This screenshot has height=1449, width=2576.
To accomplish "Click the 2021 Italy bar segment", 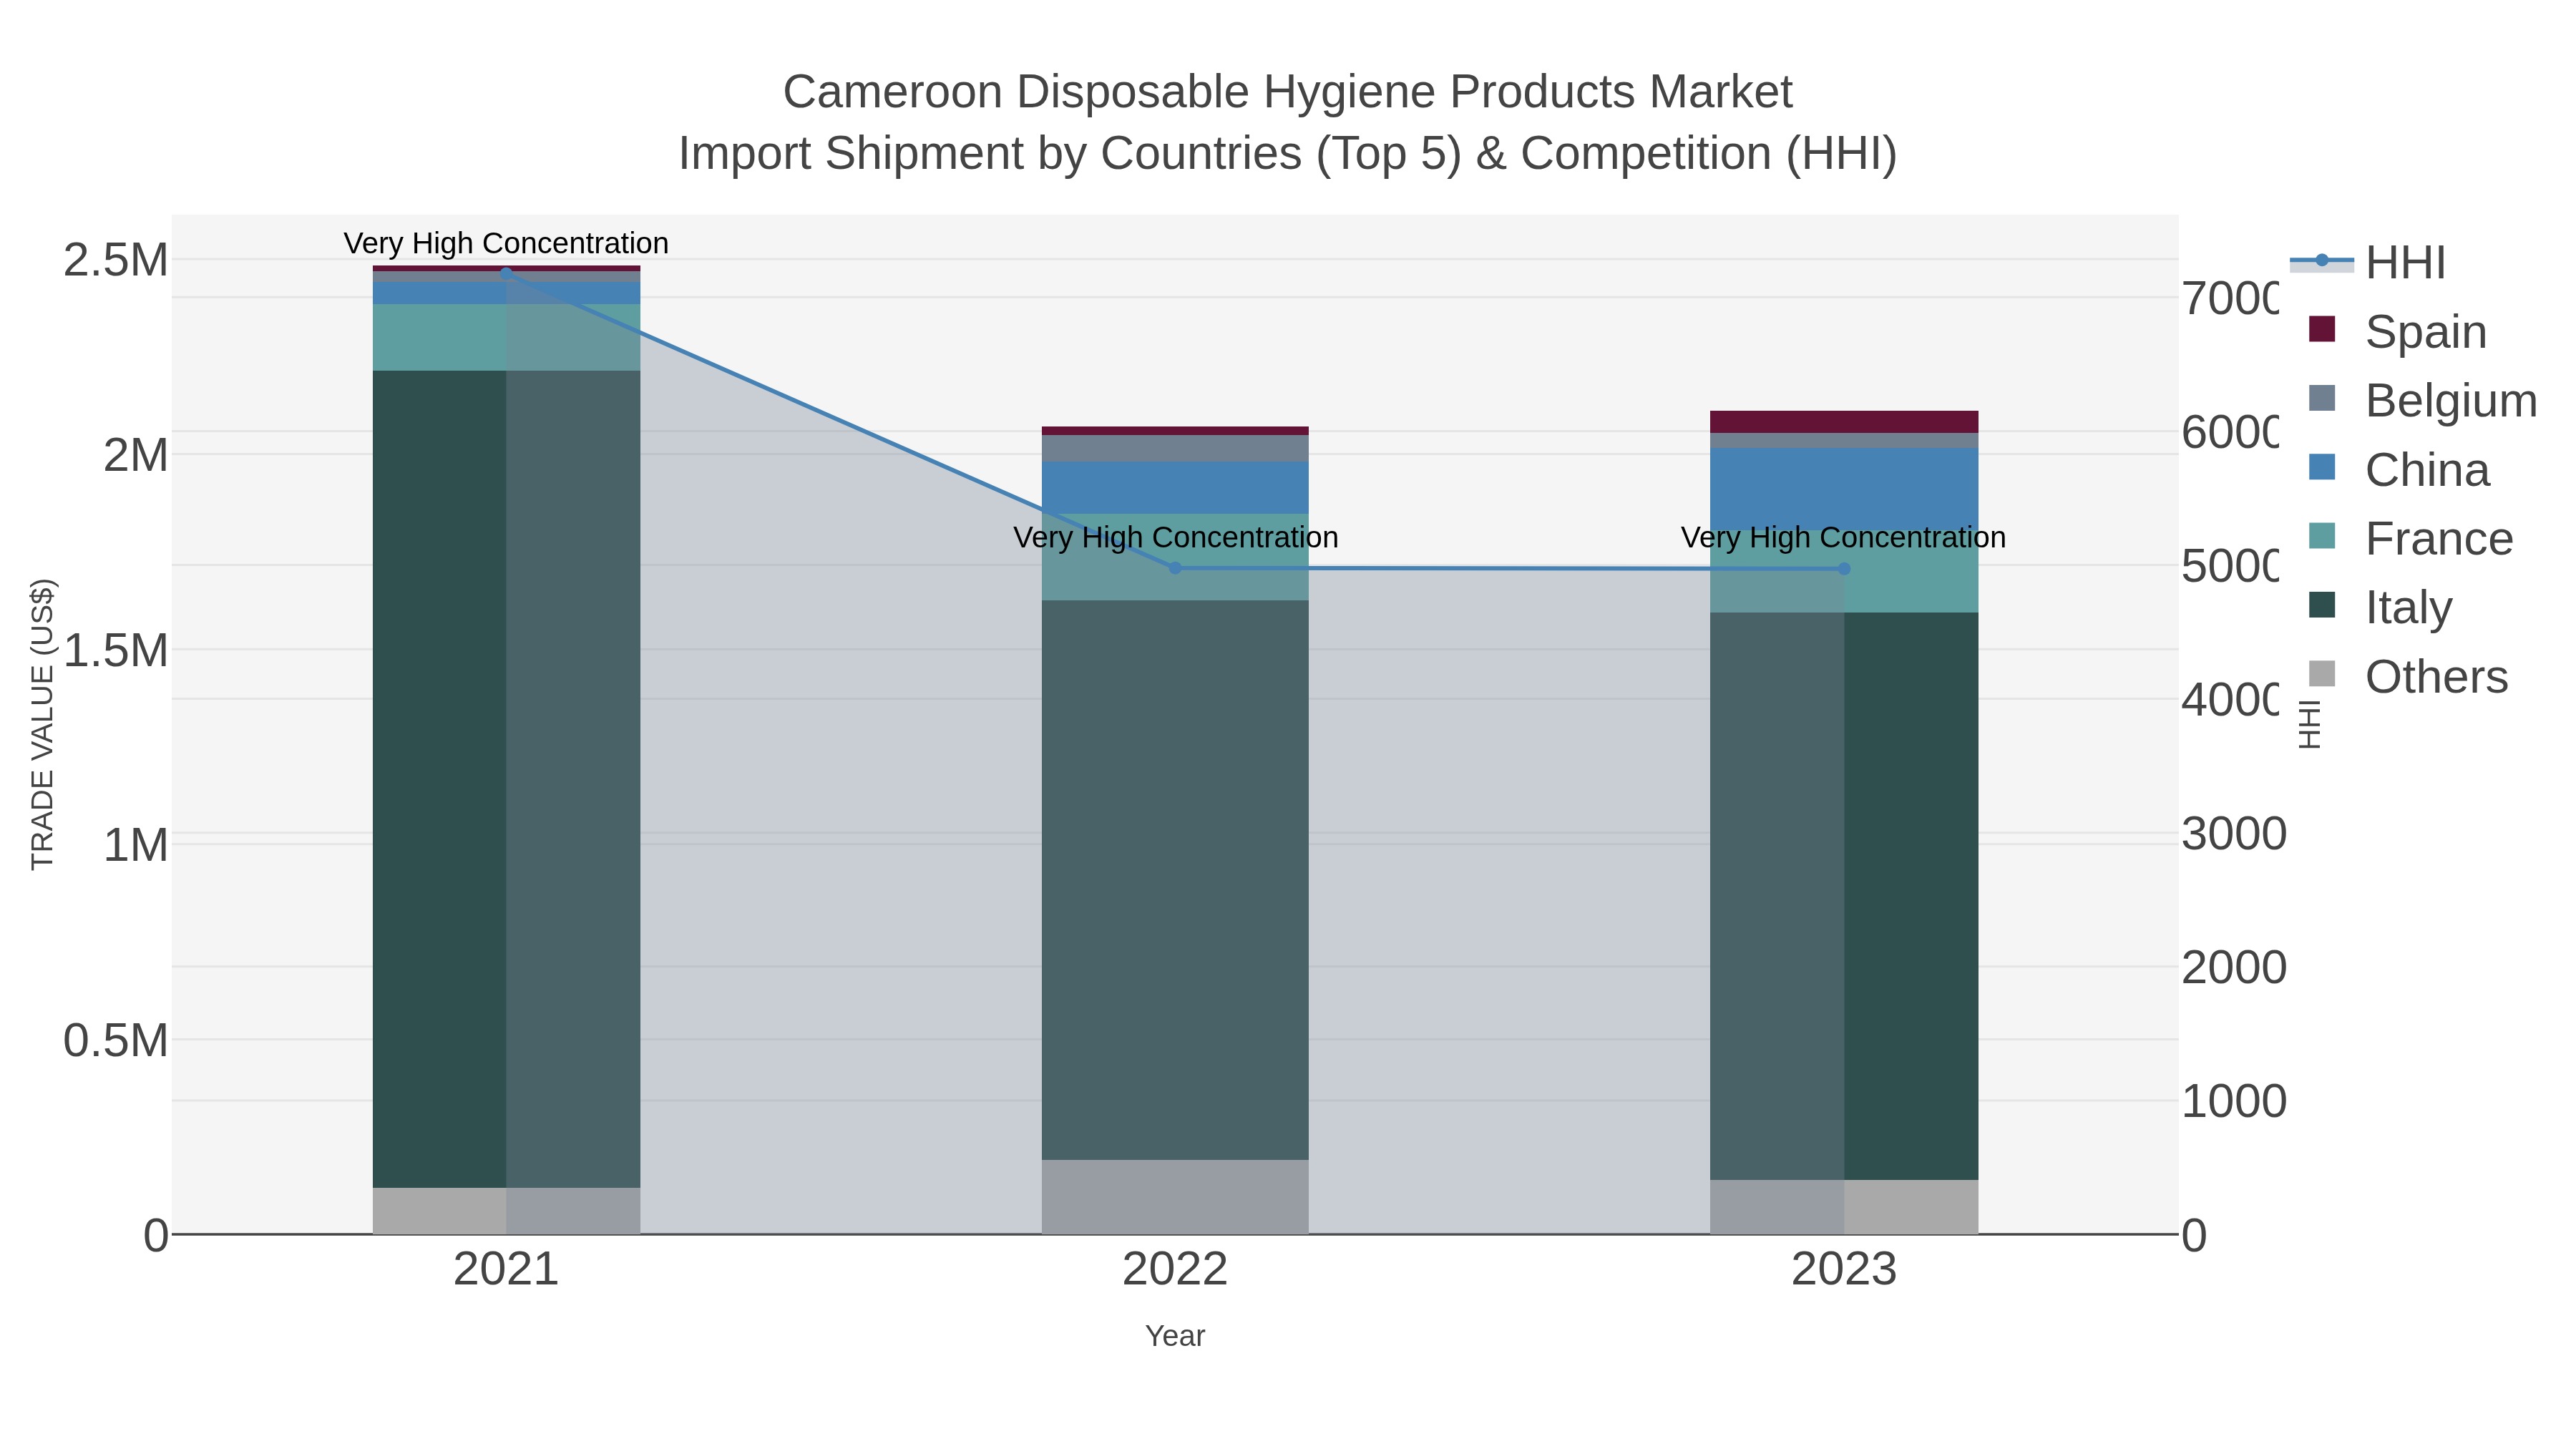I will [506, 779].
